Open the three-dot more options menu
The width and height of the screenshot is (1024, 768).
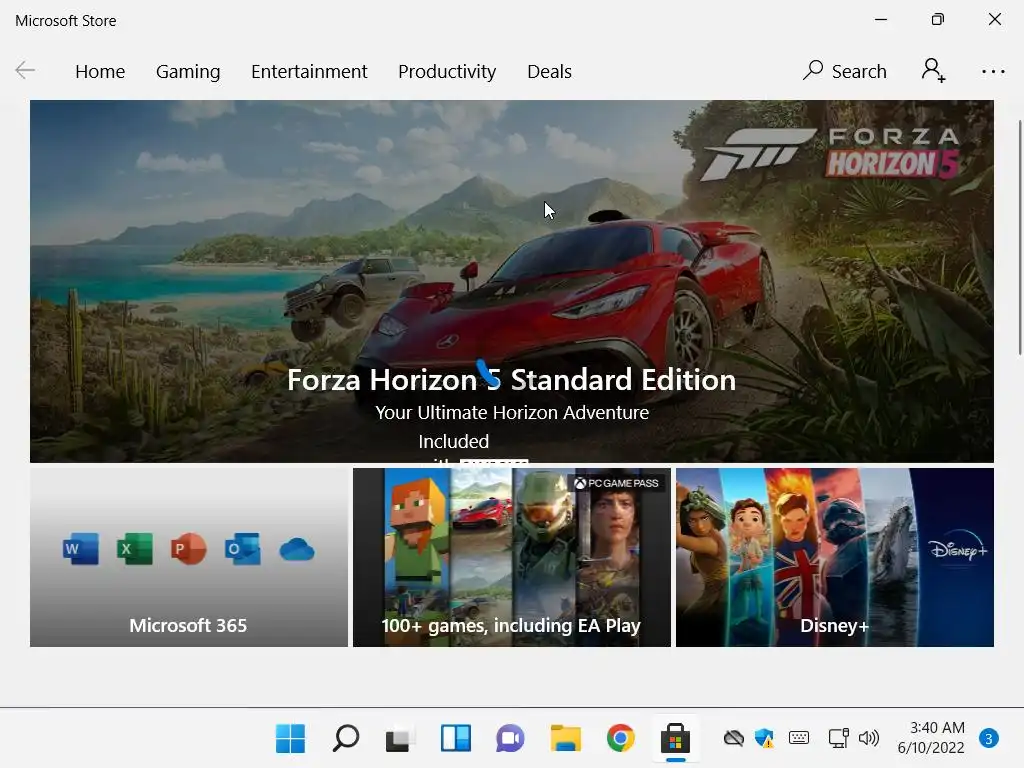point(993,71)
